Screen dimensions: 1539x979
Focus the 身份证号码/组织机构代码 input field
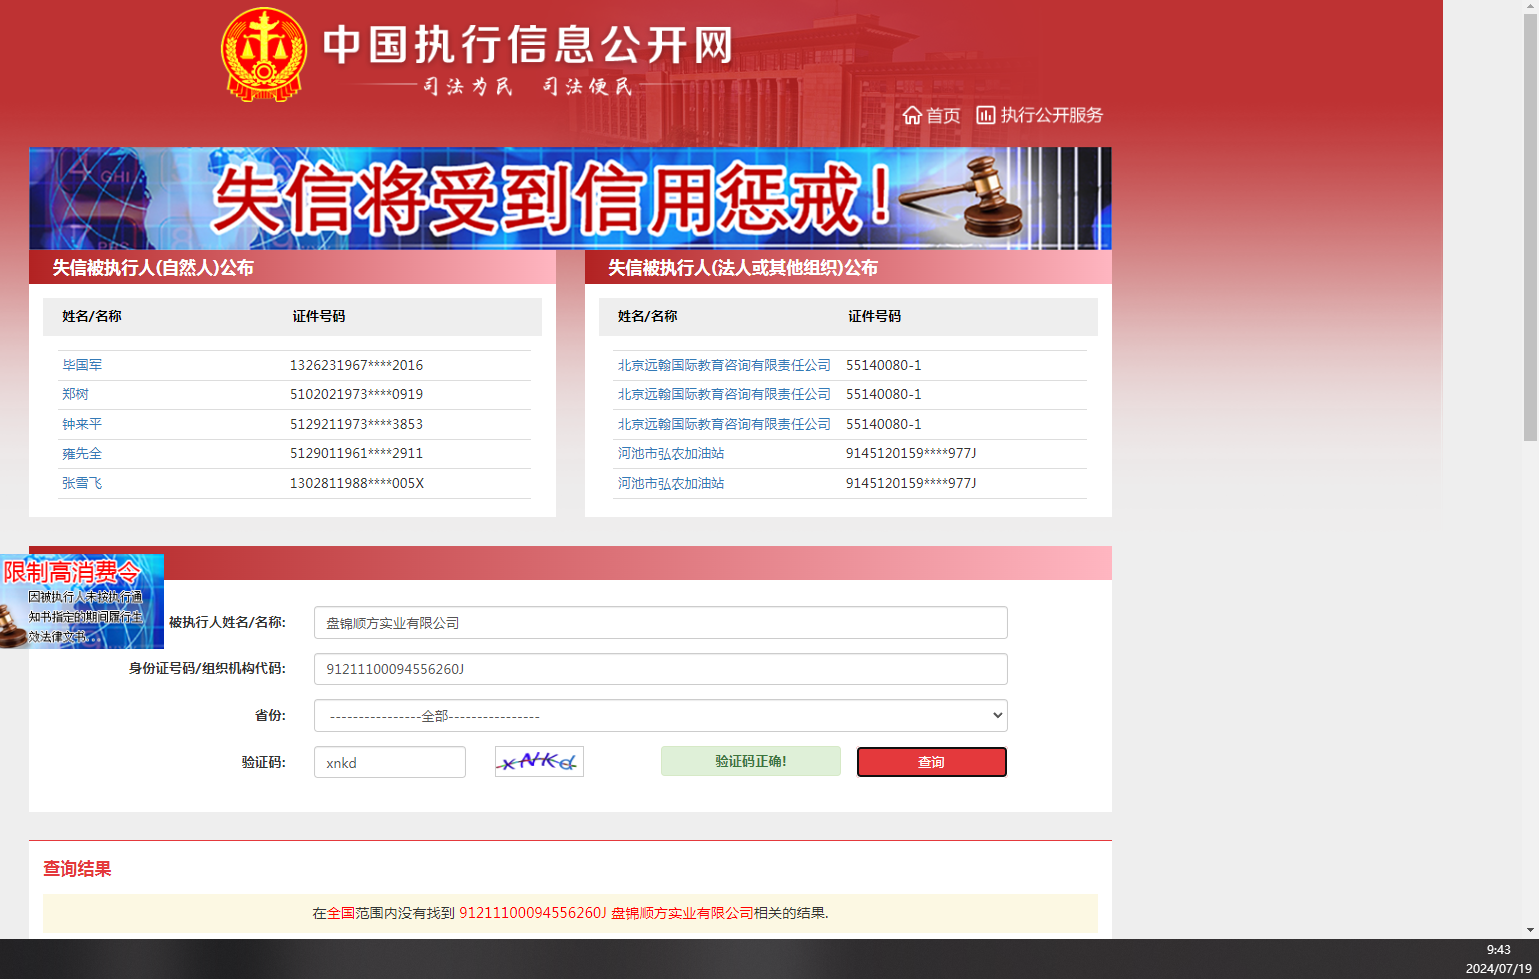coord(660,669)
